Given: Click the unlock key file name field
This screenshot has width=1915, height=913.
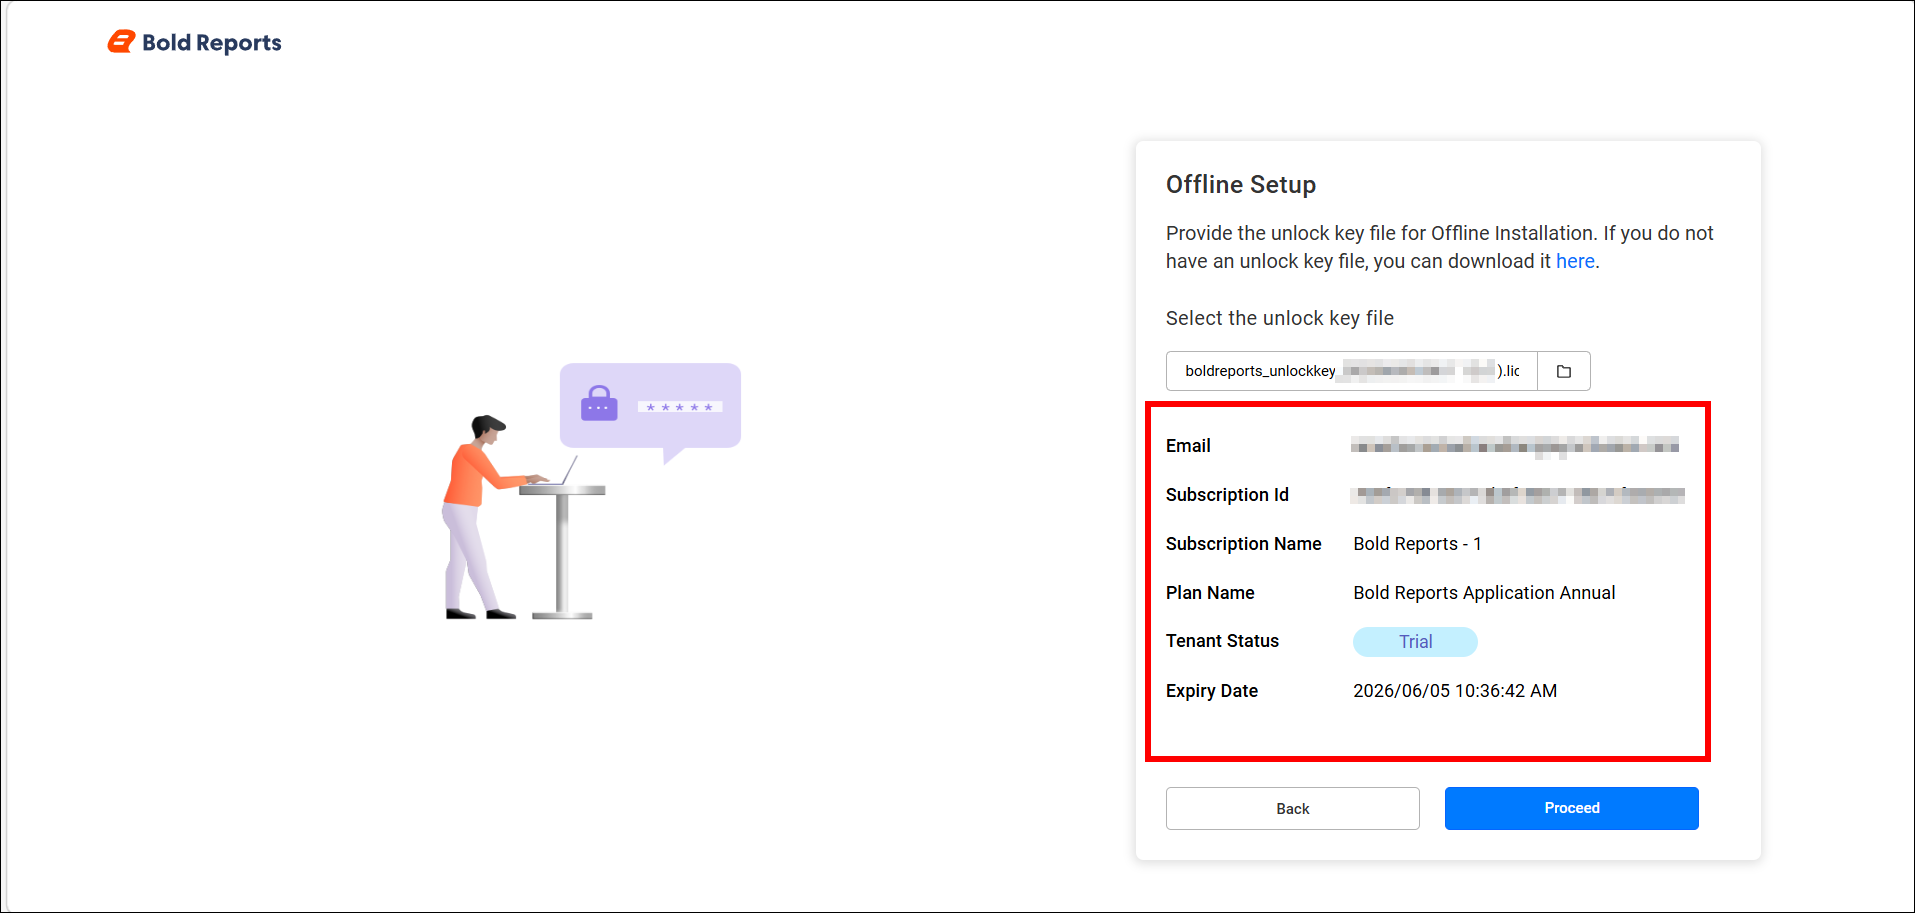Looking at the screenshot, I should click(1351, 371).
